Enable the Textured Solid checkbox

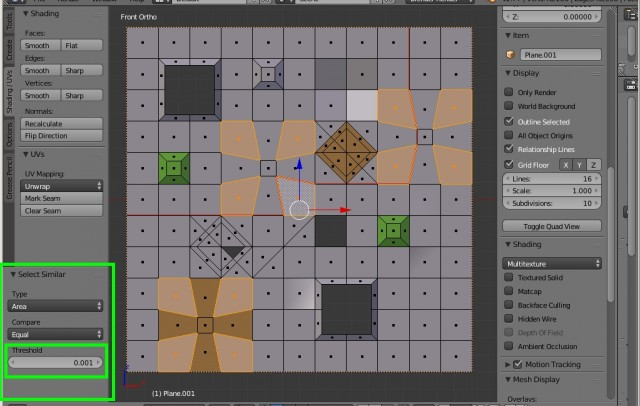(509, 277)
